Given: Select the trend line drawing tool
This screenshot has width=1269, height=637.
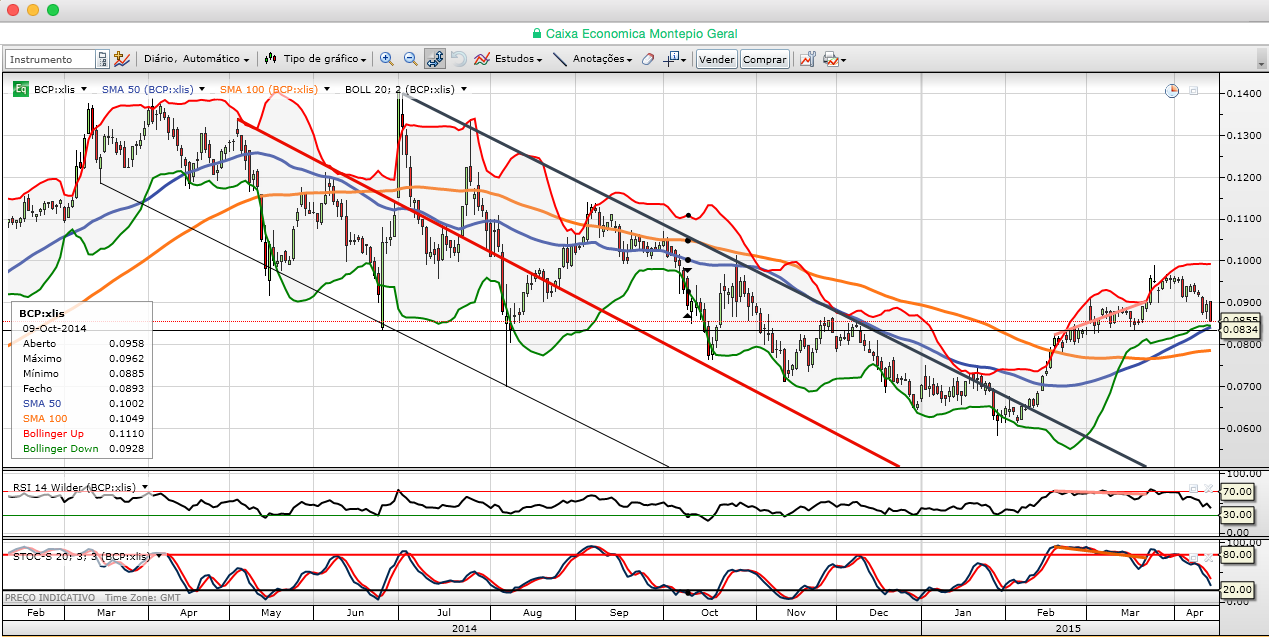Looking at the screenshot, I should (x=560, y=59).
